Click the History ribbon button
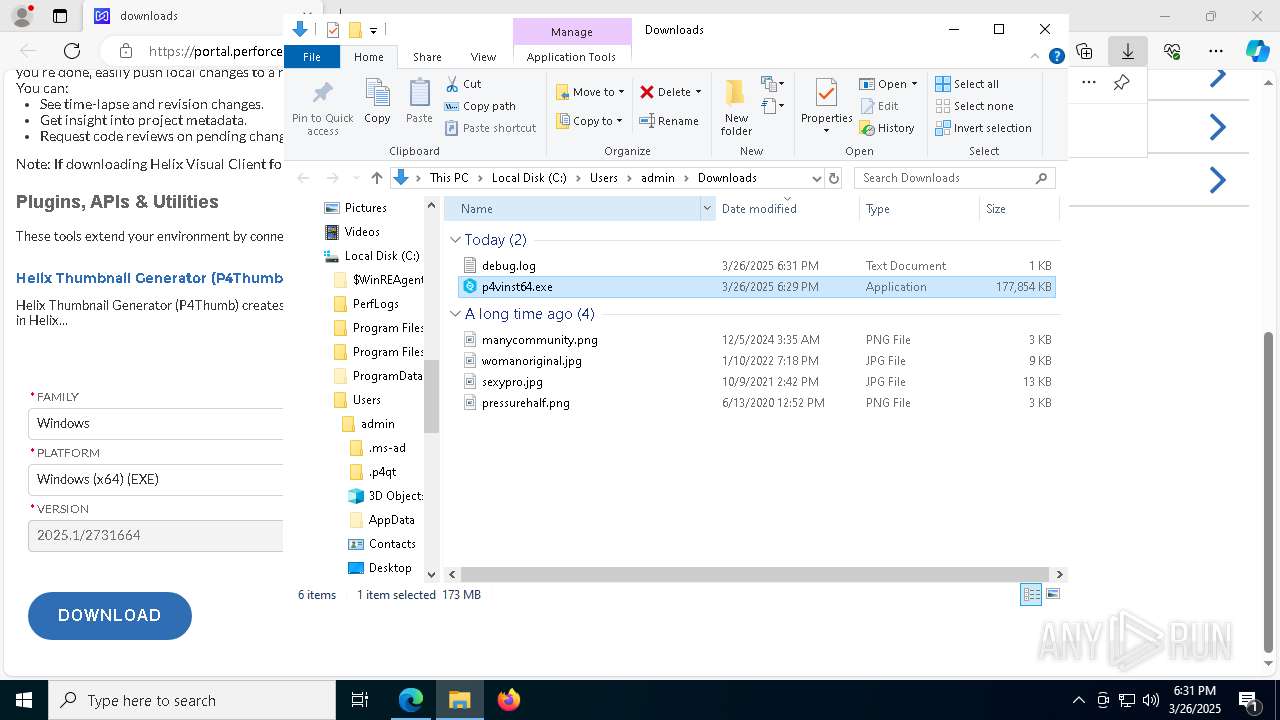The image size is (1280, 720). point(887,128)
